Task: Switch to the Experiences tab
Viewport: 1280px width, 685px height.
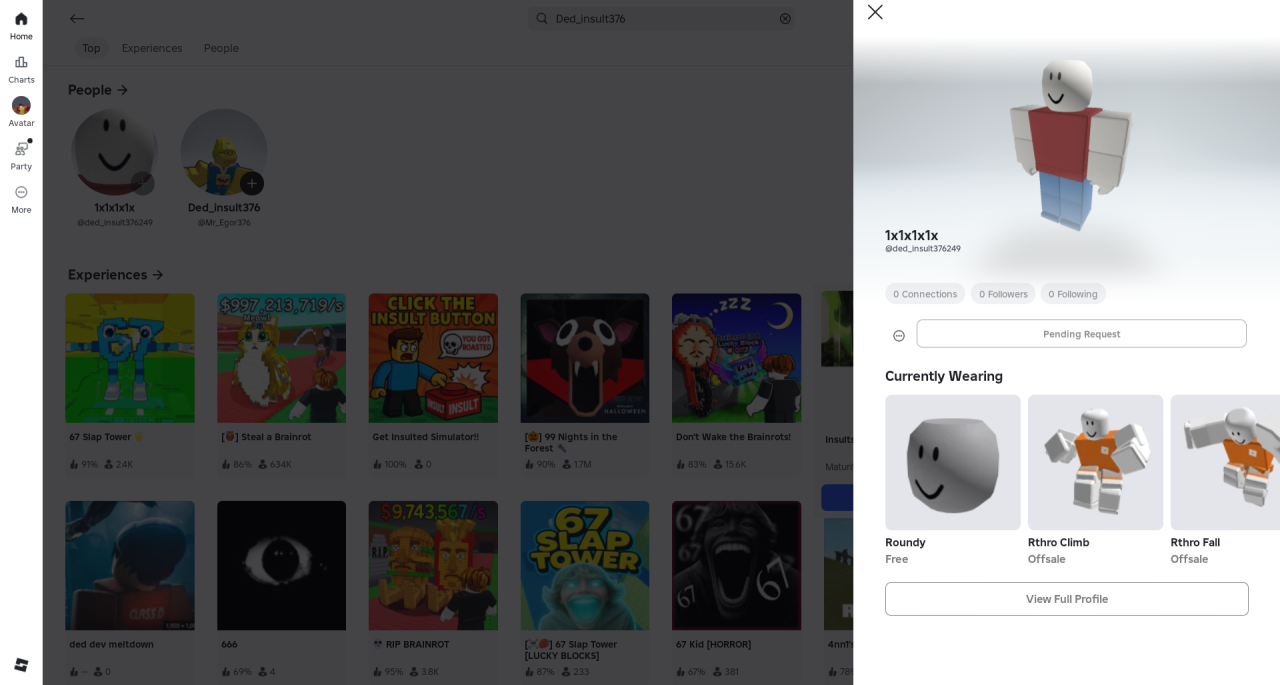Action: click(x=152, y=48)
